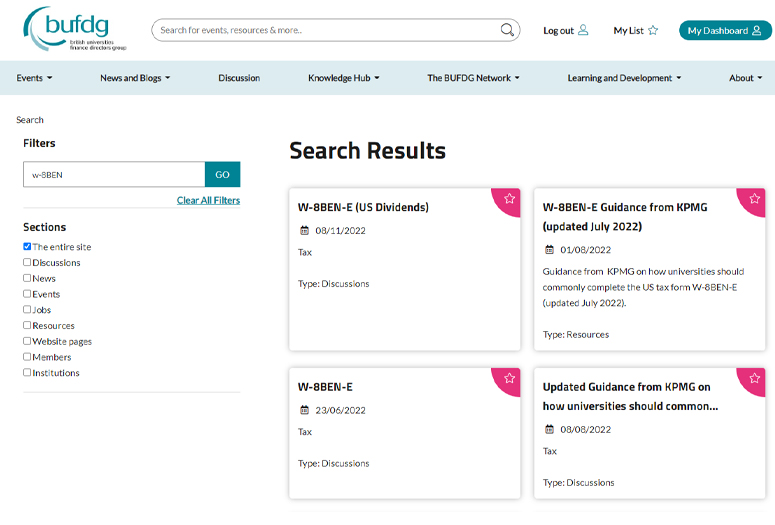Viewport: 775px width, 525px height.
Task: Click Log out with user icon
Action: (x=565, y=31)
